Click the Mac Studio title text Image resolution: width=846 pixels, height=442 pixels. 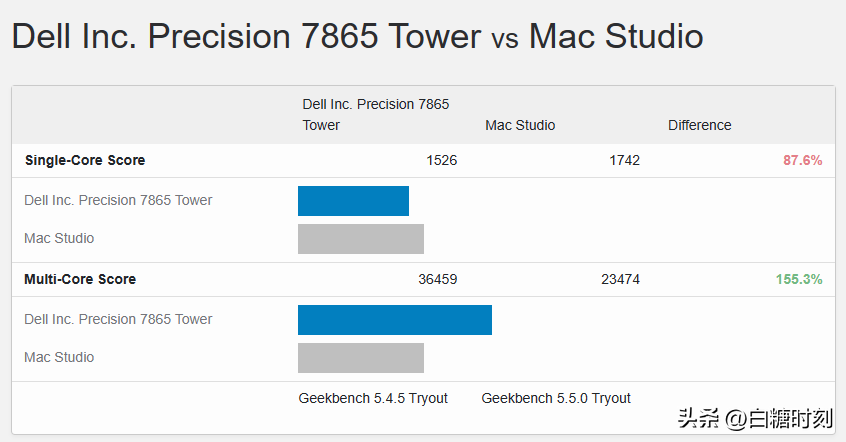tap(616, 36)
